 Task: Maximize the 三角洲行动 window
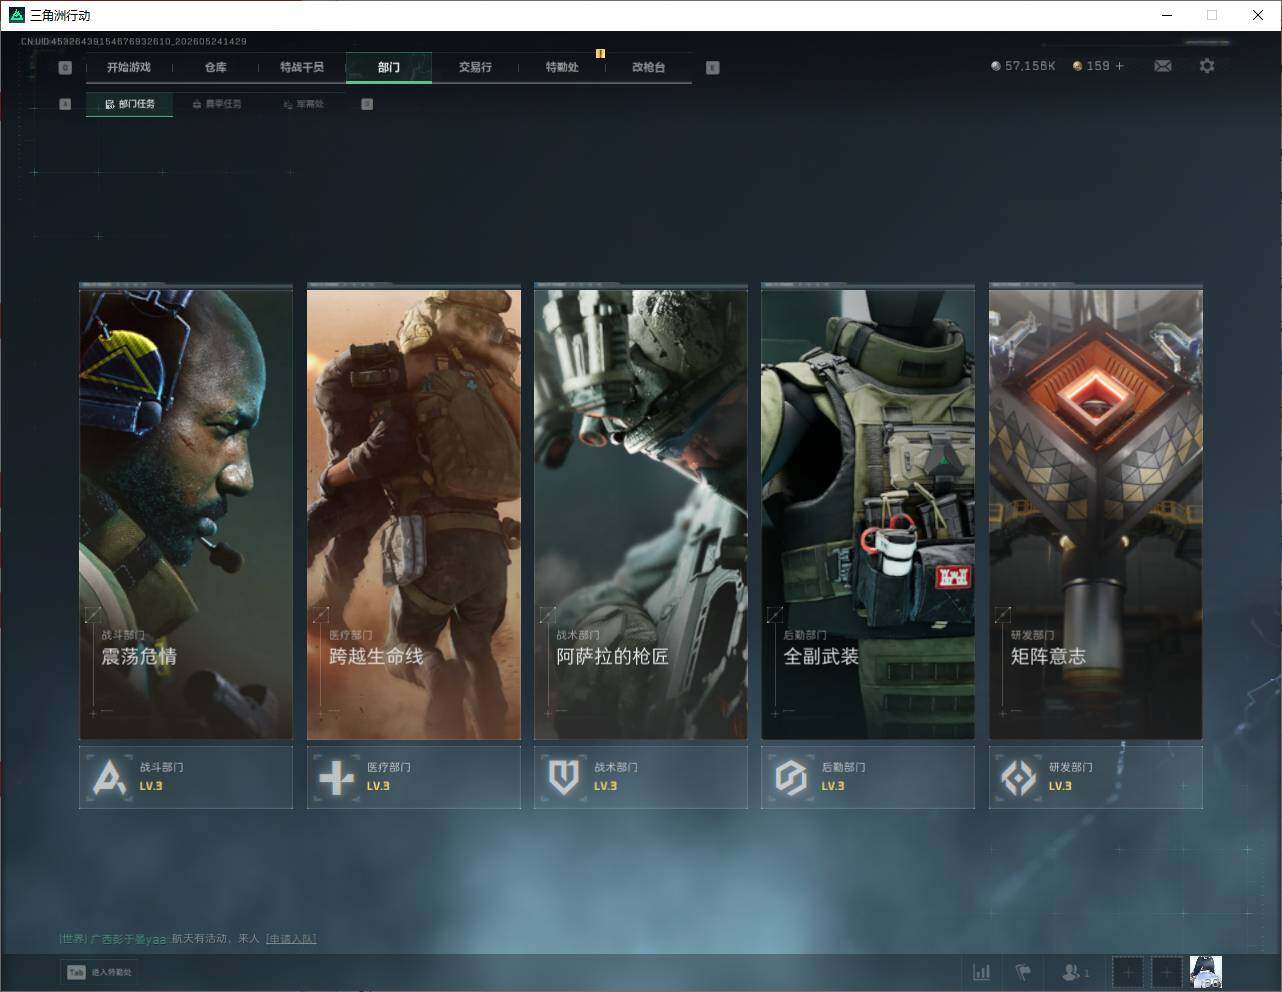[1212, 15]
